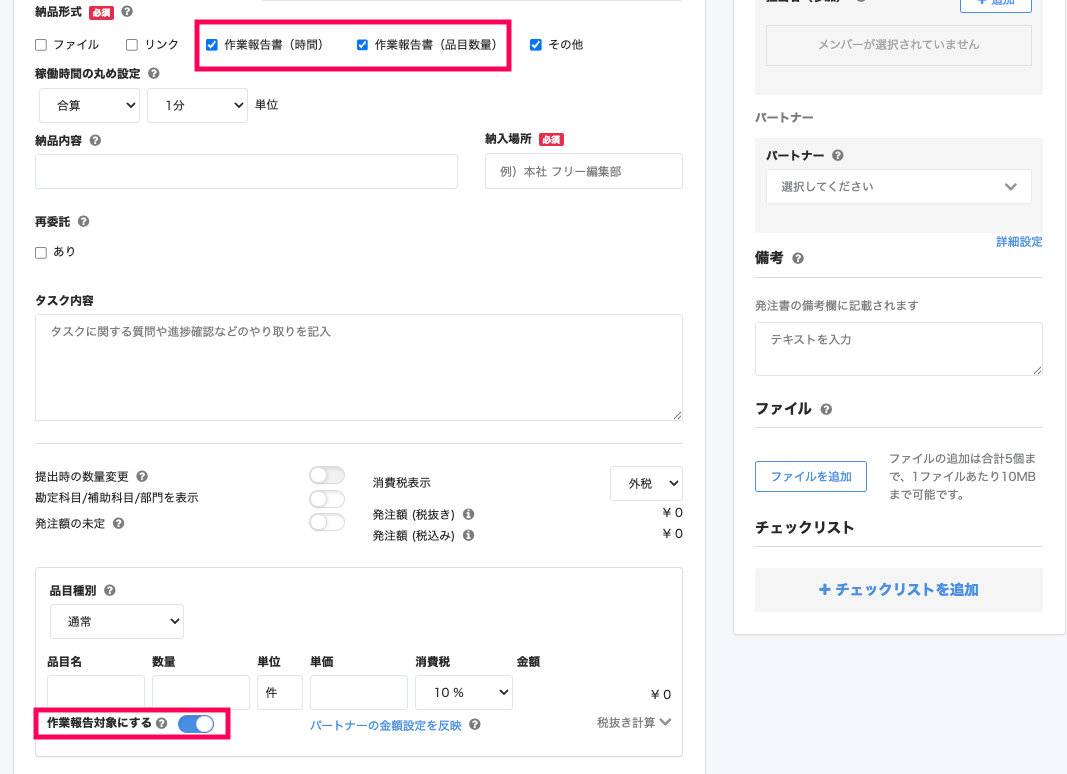Image resolution: width=1067 pixels, height=774 pixels.
Task: Toggle 勘定科目/補助科目/部門を表示 switch
Action: click(x=327, y=499)
